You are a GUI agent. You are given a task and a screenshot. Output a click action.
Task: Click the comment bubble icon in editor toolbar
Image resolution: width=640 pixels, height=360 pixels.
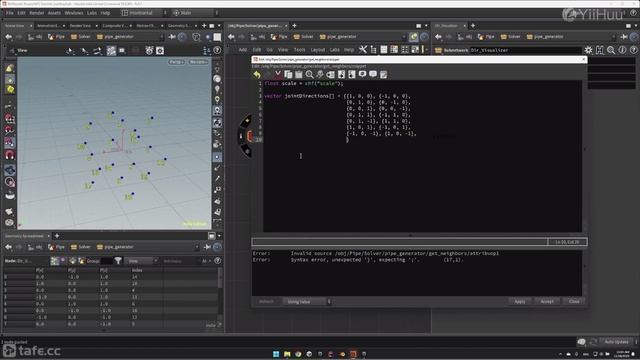pyautogui.click(x=362, y=74)
